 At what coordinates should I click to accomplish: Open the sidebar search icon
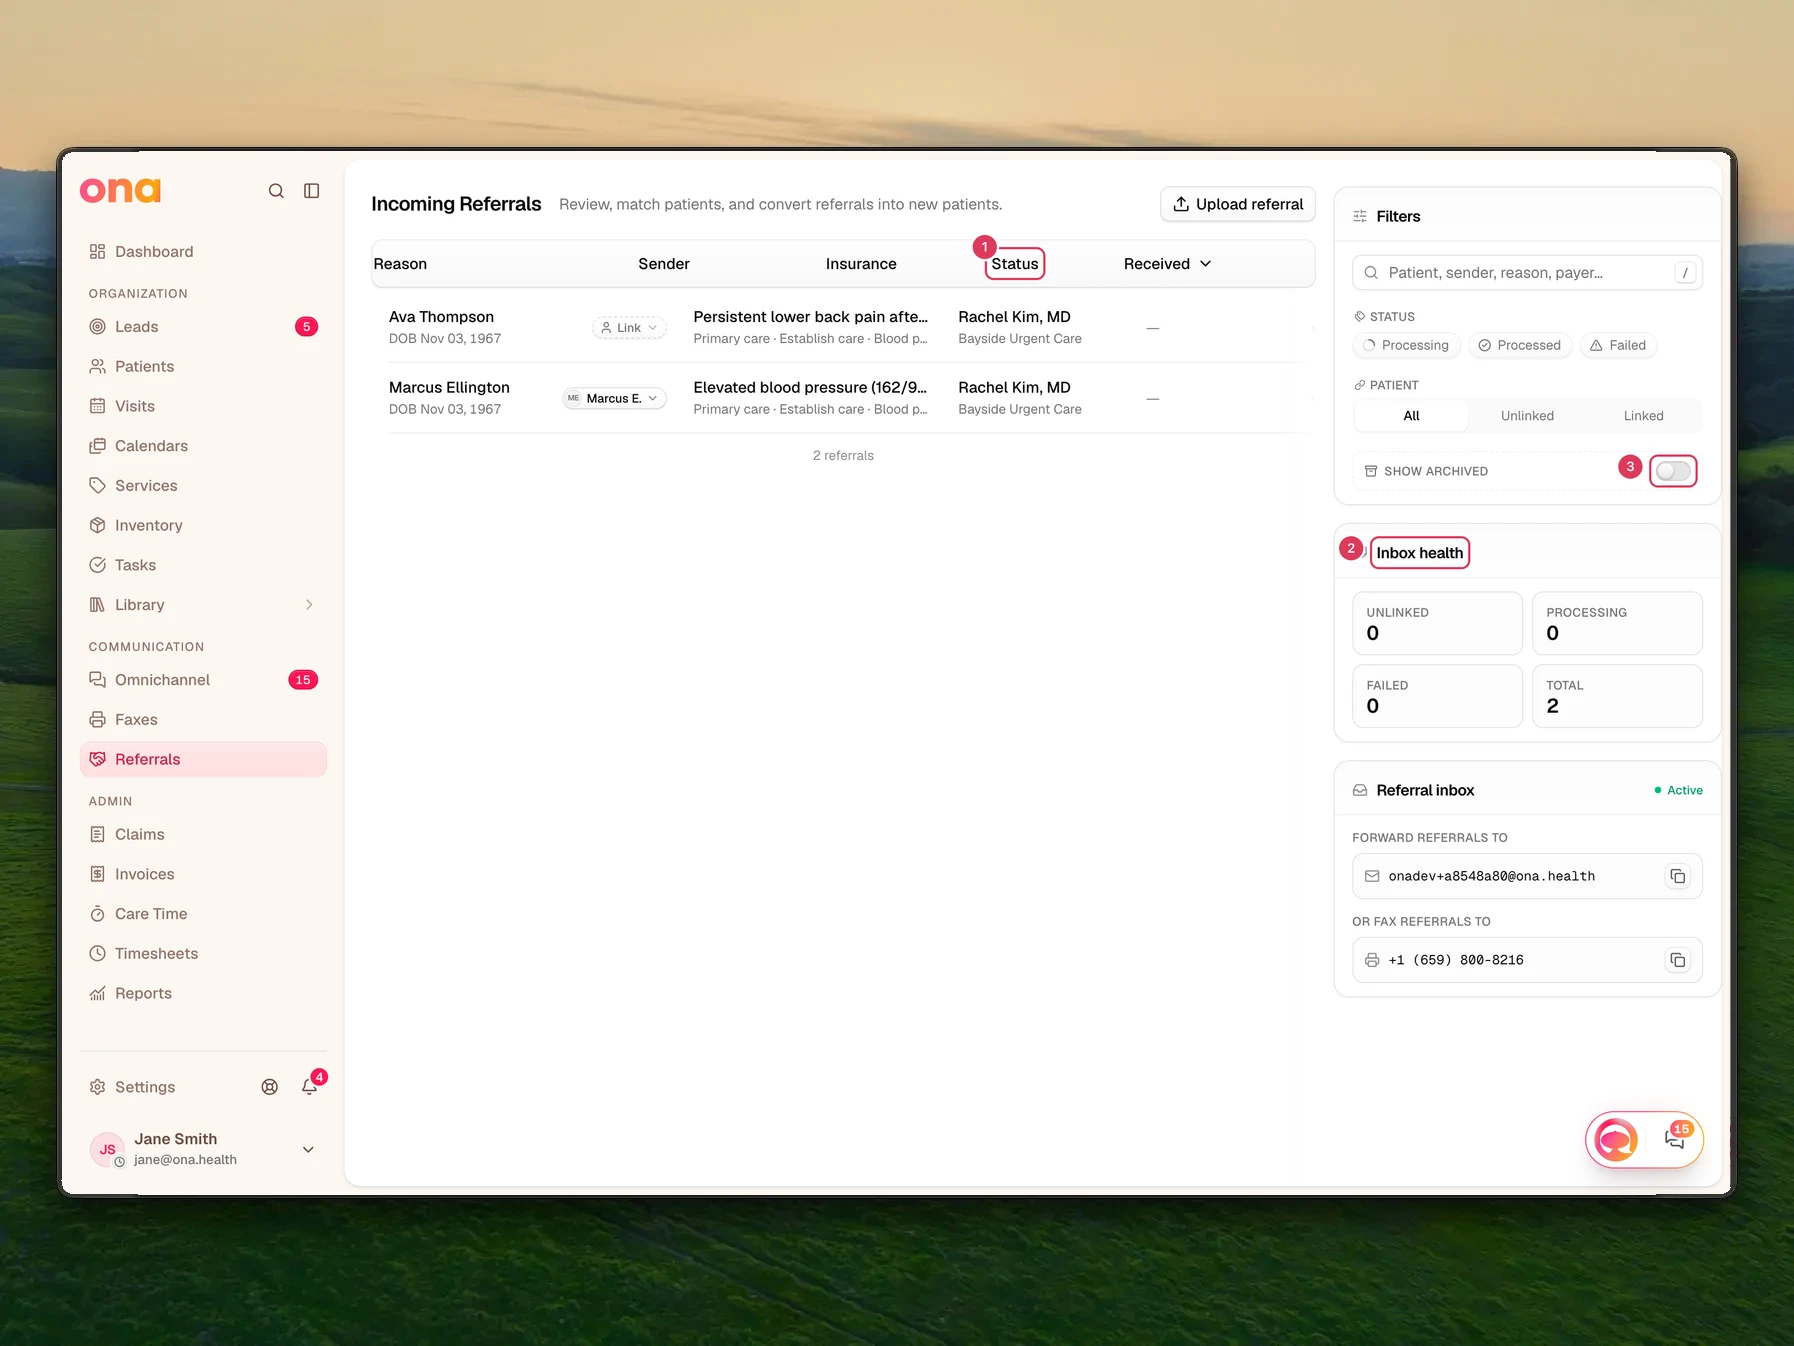click(276, 191)
